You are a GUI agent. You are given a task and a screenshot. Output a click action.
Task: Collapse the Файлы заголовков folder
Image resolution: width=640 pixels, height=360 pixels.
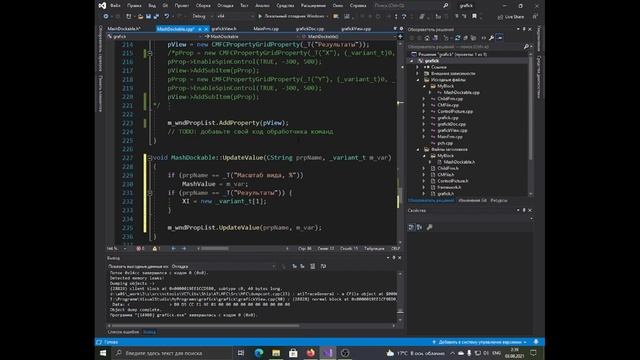[x=418, y=149]
